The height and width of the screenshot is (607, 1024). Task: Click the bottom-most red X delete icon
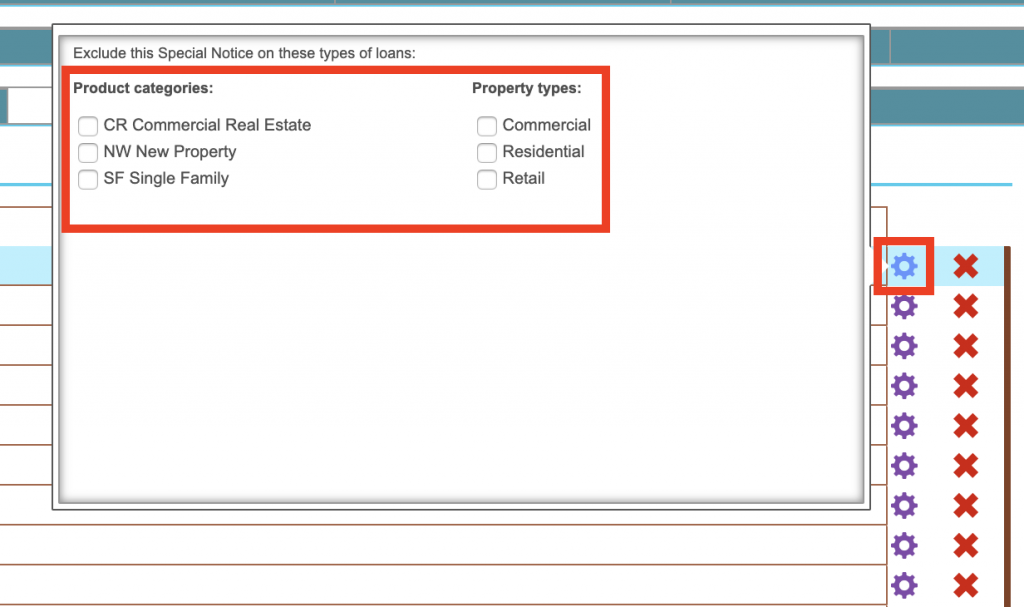[965, 585]
